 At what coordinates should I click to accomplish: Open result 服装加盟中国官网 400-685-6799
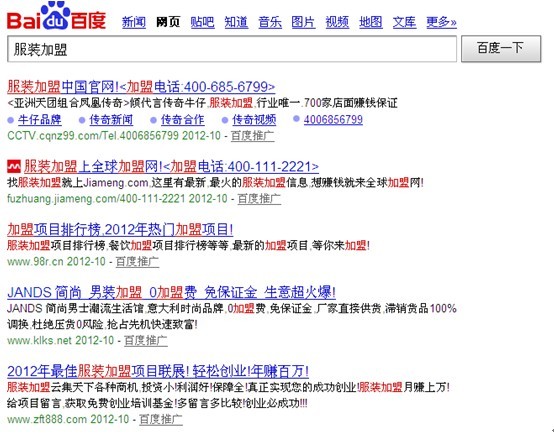pos(141,87)
